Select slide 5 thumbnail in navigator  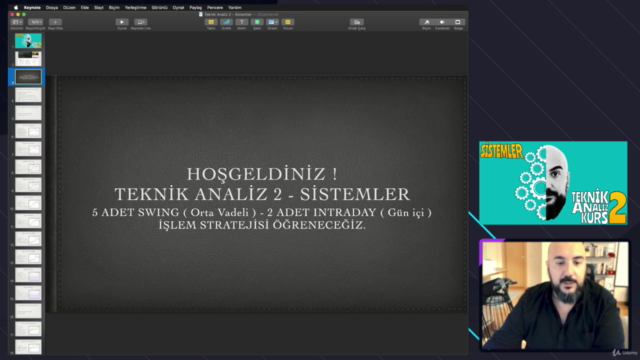(28, 113)
